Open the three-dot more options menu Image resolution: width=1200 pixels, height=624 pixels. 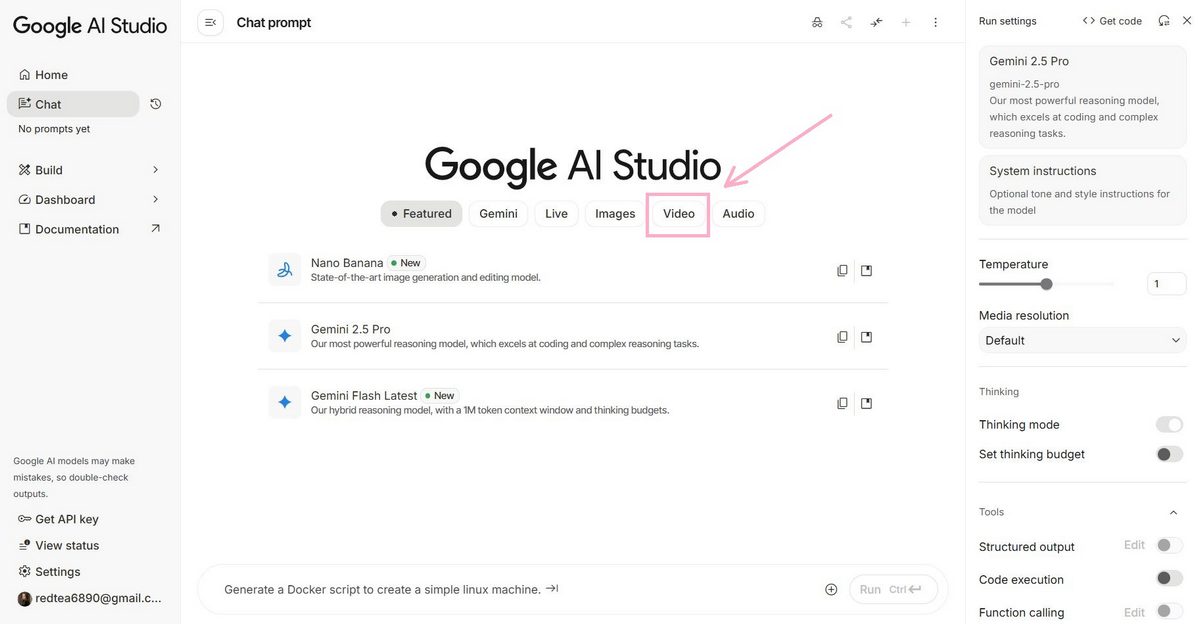[935, 22]
